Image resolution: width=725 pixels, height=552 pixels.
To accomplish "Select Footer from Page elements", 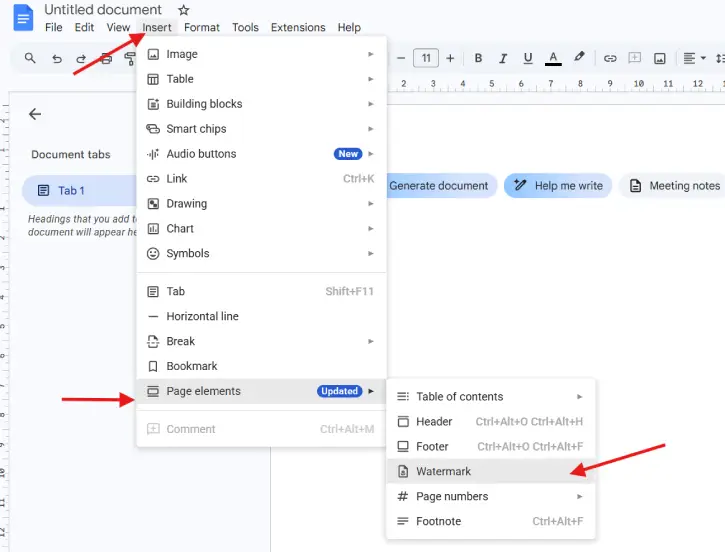I will (490, 447).
